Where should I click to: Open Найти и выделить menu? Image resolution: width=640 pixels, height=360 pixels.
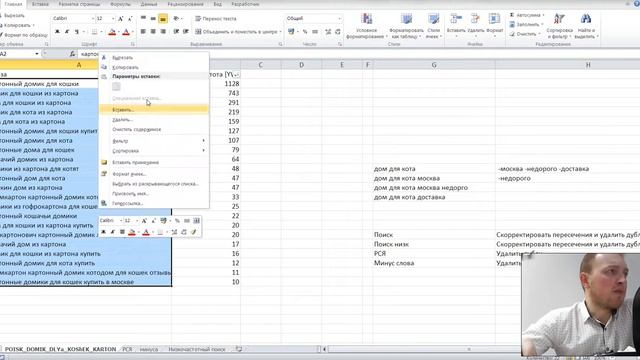[x=586, y=26]
